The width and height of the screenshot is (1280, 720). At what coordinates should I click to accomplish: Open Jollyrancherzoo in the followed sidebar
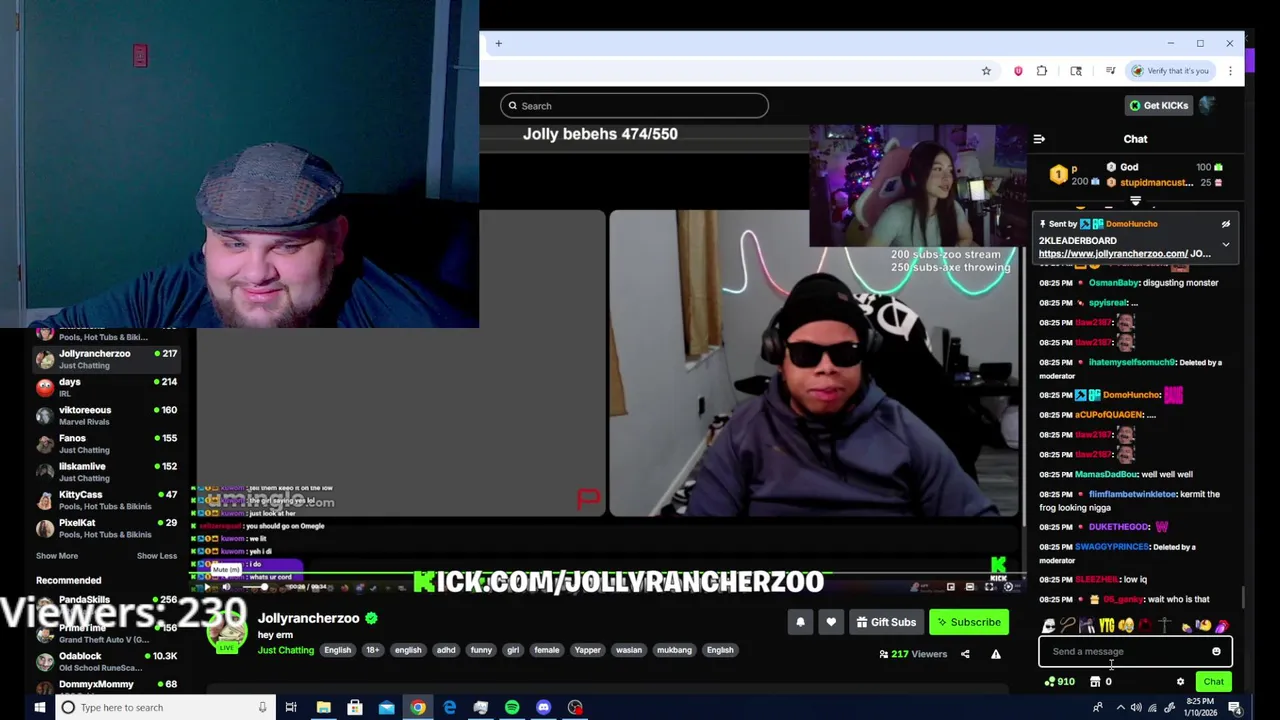[x=106, y=359]
